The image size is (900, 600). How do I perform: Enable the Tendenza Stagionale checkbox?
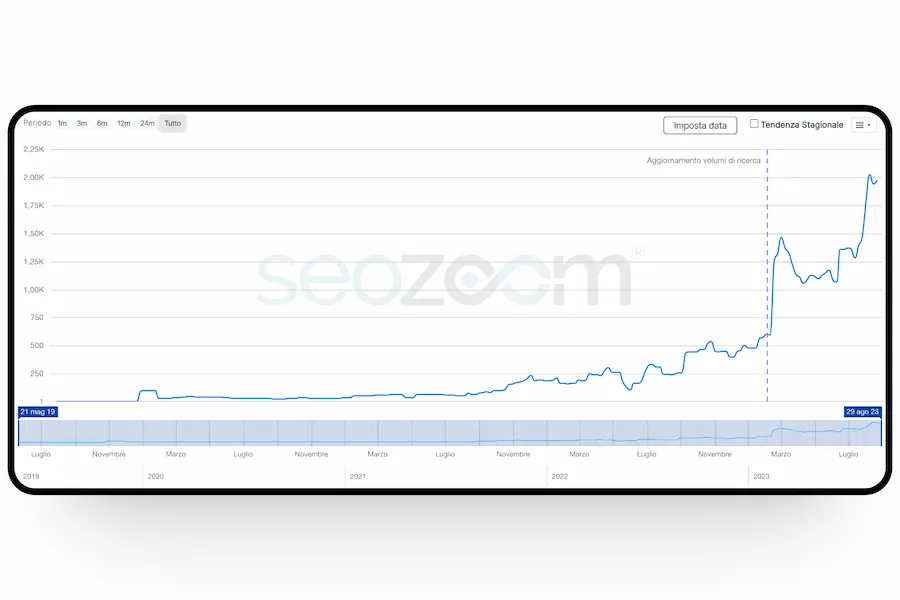coord(755,124)
